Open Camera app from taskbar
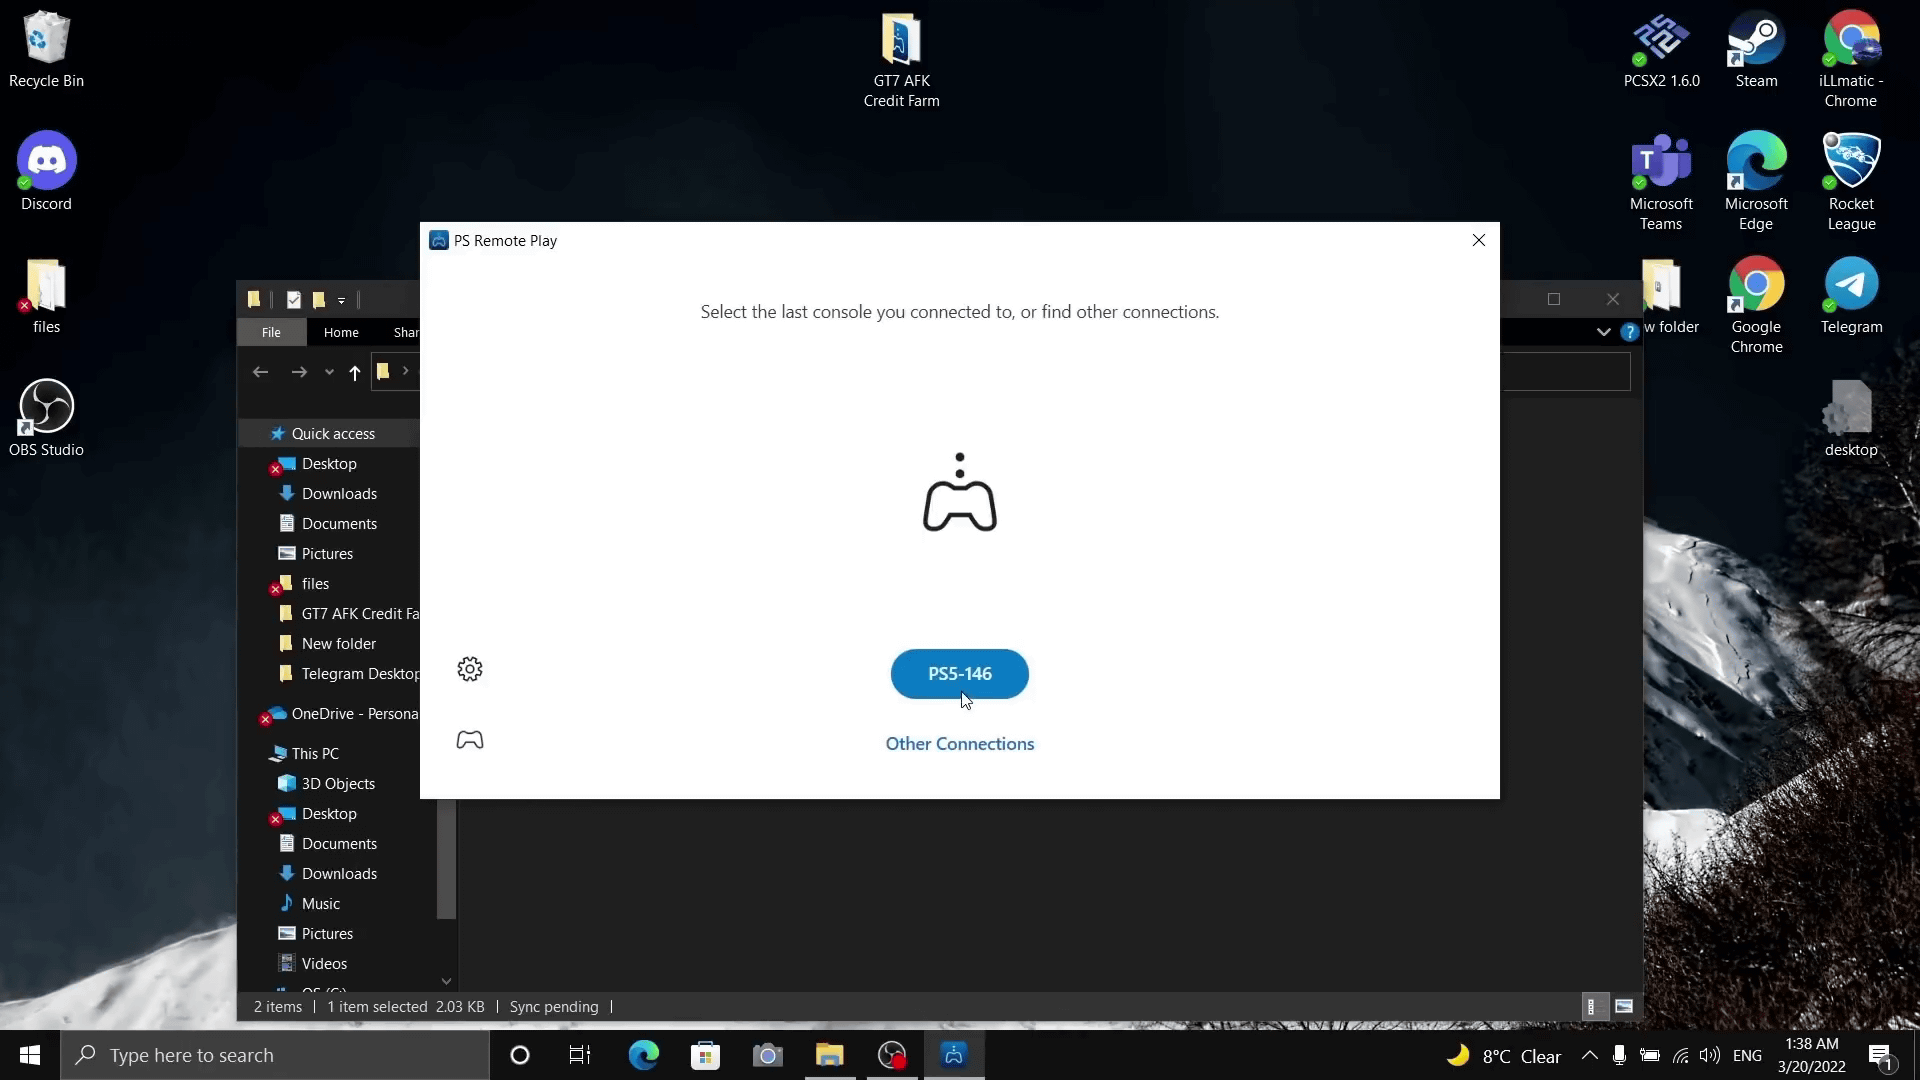Screen dimensions: 1920x1080 pos(767,1055)
